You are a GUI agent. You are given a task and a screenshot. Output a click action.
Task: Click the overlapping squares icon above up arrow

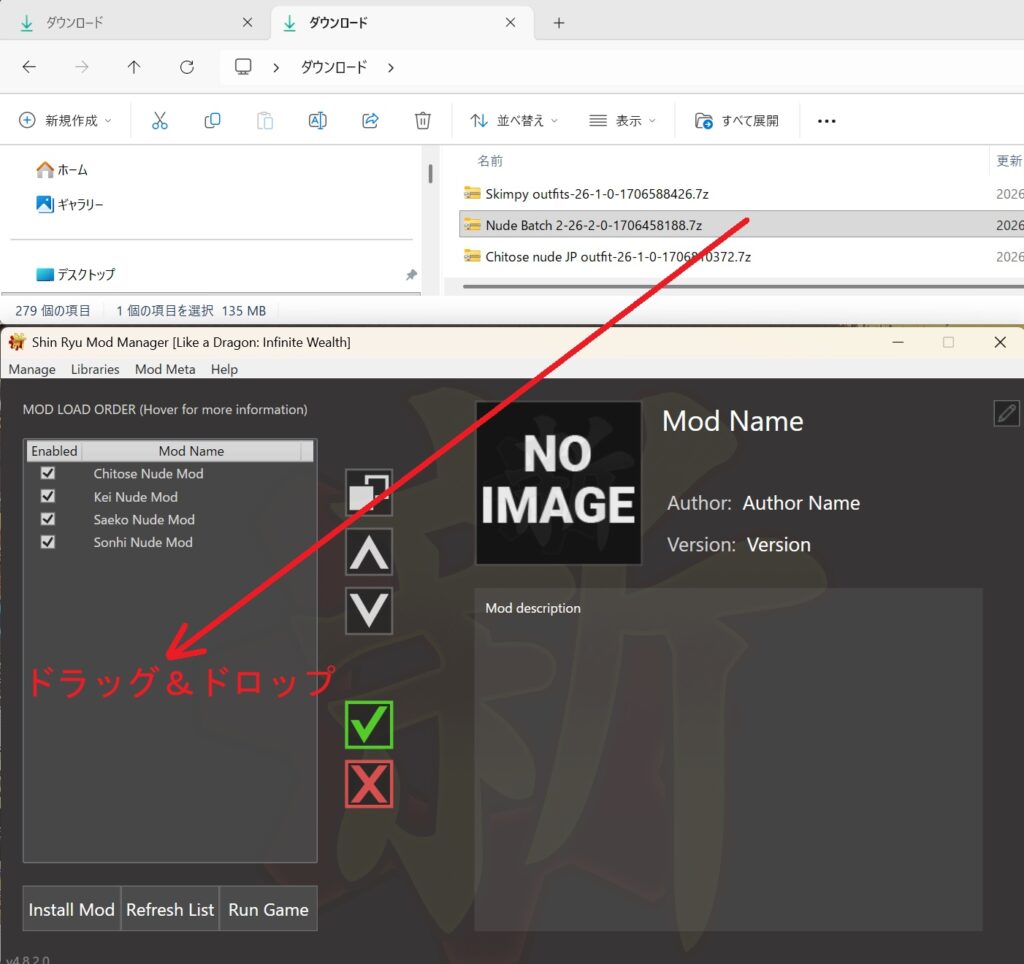(x=369, y=492)
